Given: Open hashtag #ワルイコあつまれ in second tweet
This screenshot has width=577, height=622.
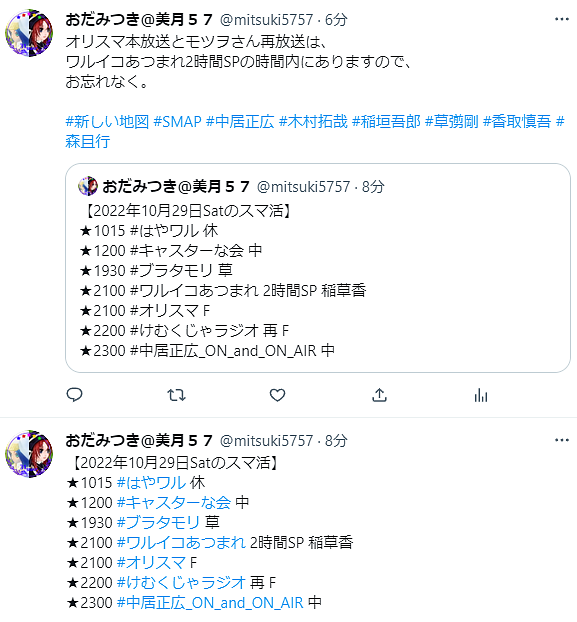Looking at the screenshot, I should 181,542.
